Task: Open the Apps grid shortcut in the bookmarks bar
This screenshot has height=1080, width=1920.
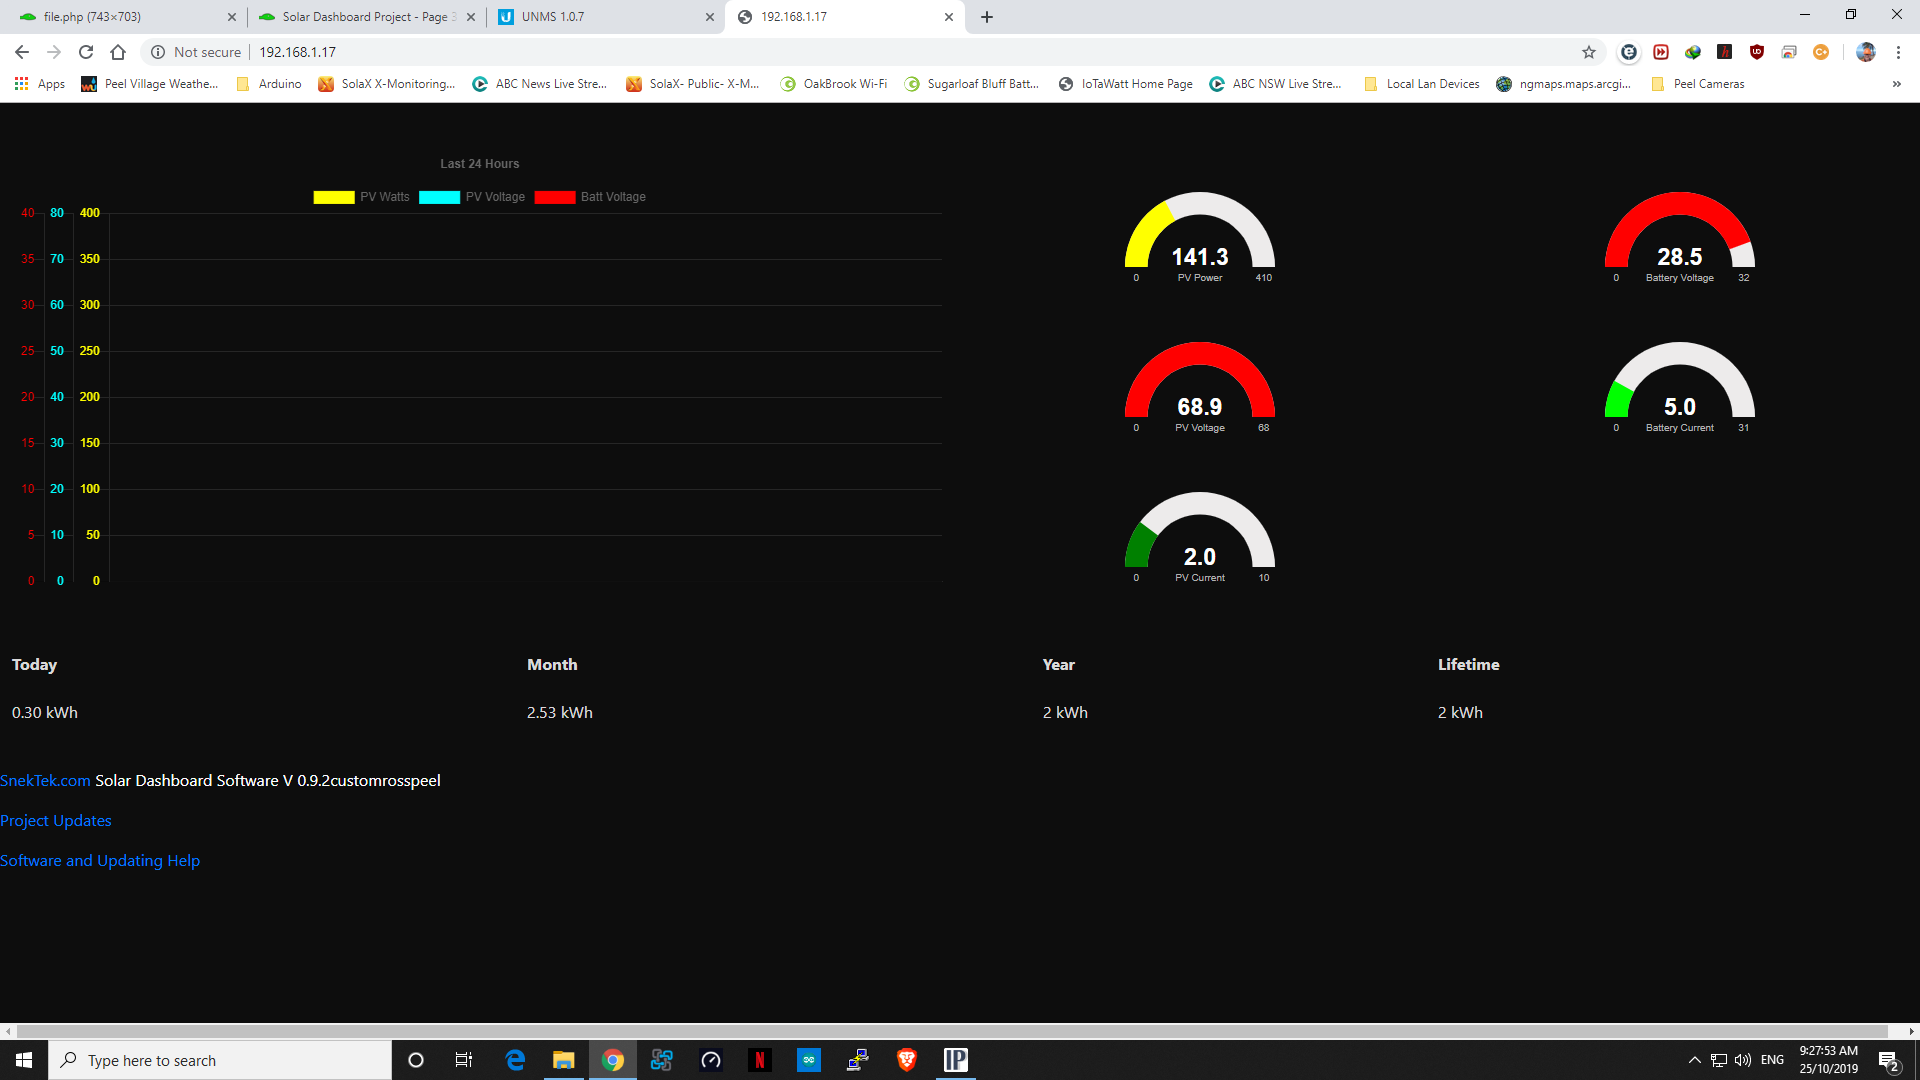Action: (x=40, y=84)
